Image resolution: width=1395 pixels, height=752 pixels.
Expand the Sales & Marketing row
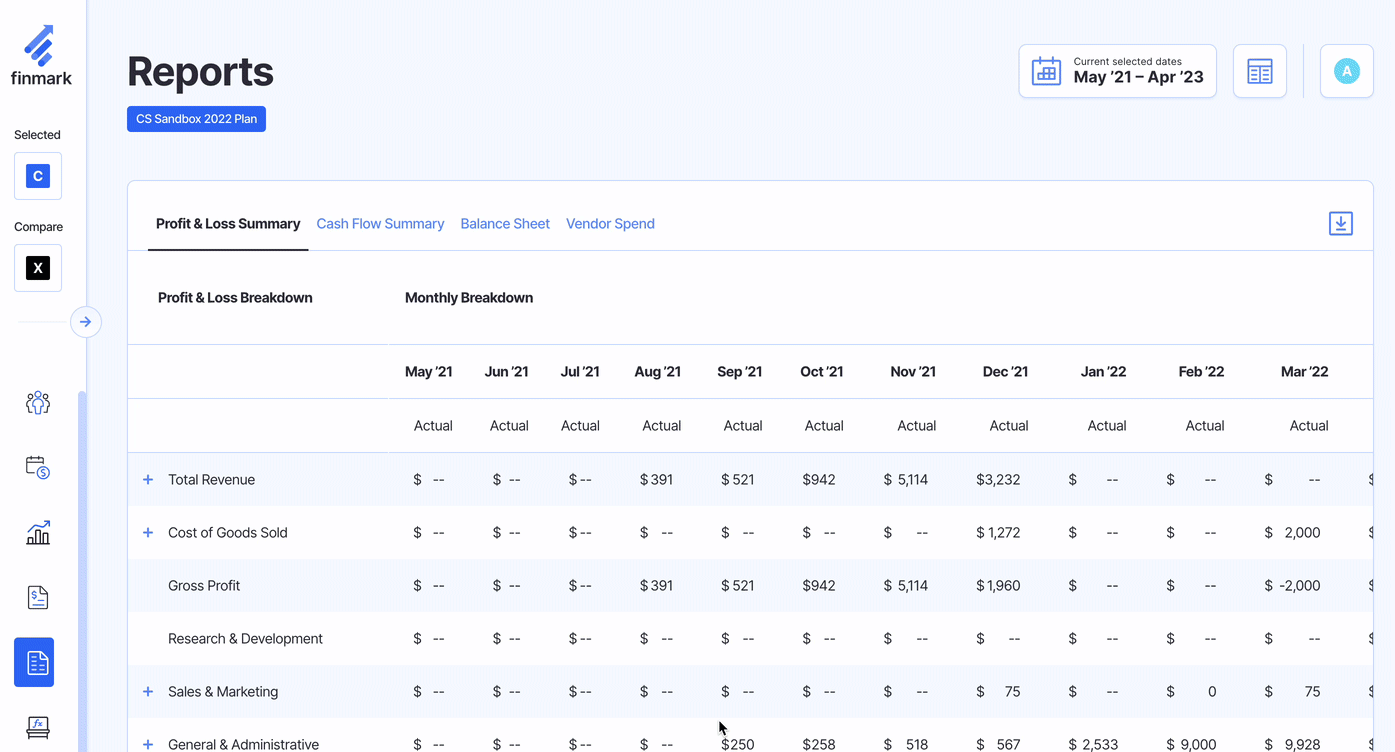[x=148, y=692]
